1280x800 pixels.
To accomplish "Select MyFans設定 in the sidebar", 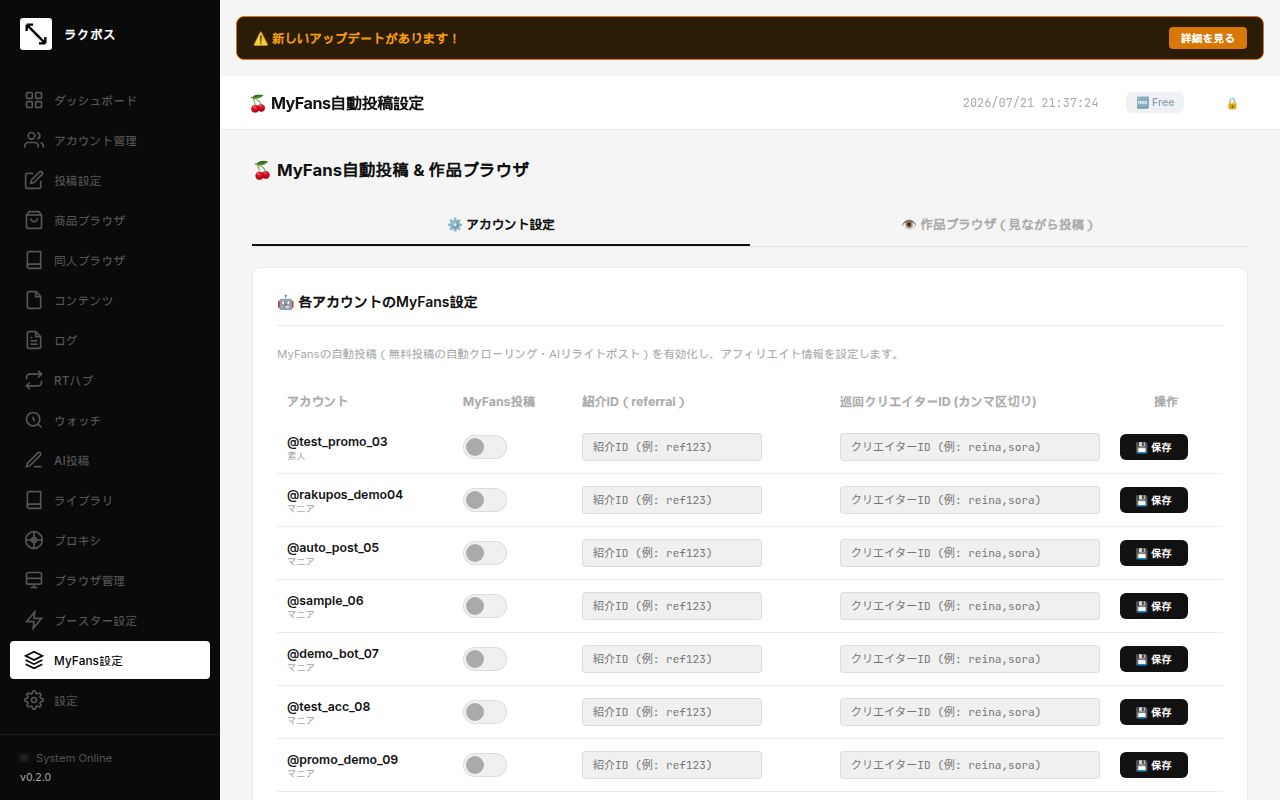I will pos(110,660).
